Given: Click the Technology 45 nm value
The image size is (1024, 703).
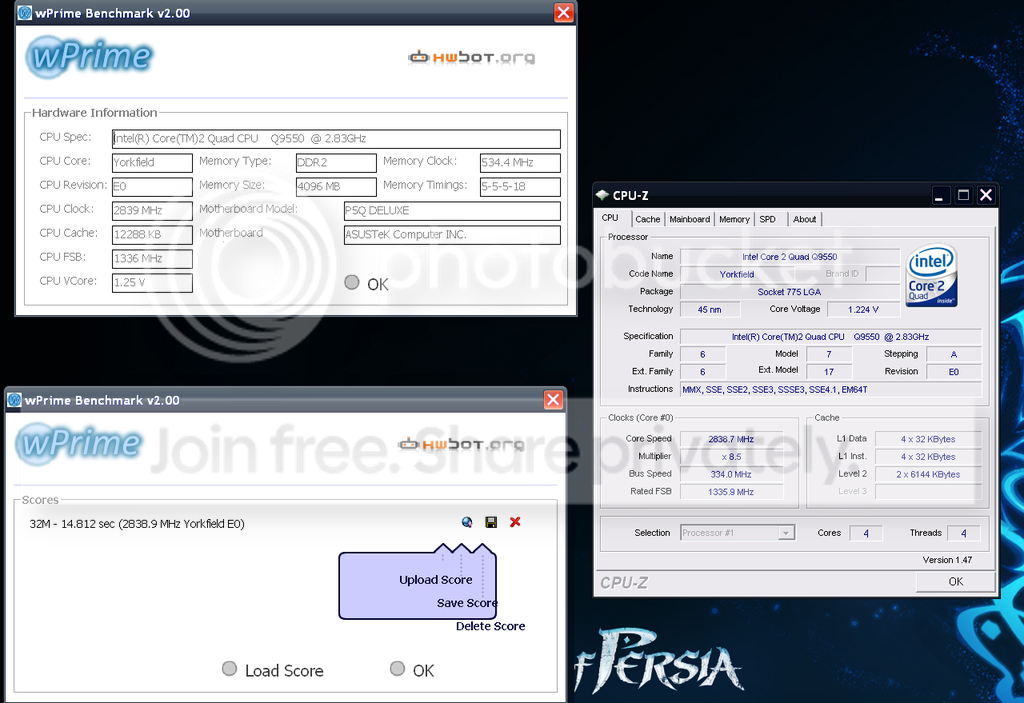Looking at the screenshot, I should [710, 310].
